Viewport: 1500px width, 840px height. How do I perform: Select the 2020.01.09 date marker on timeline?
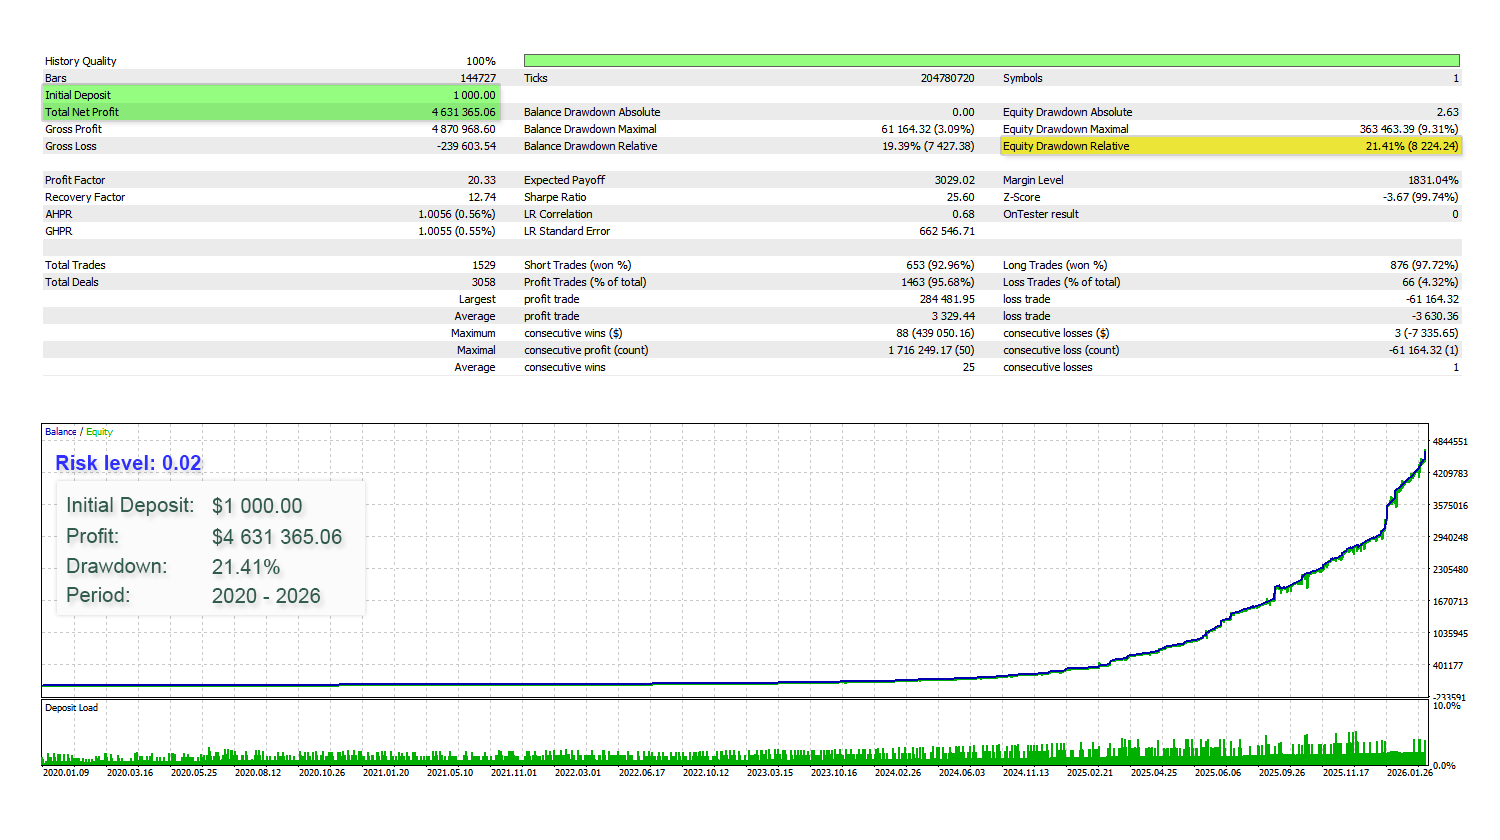pos(66,773)
